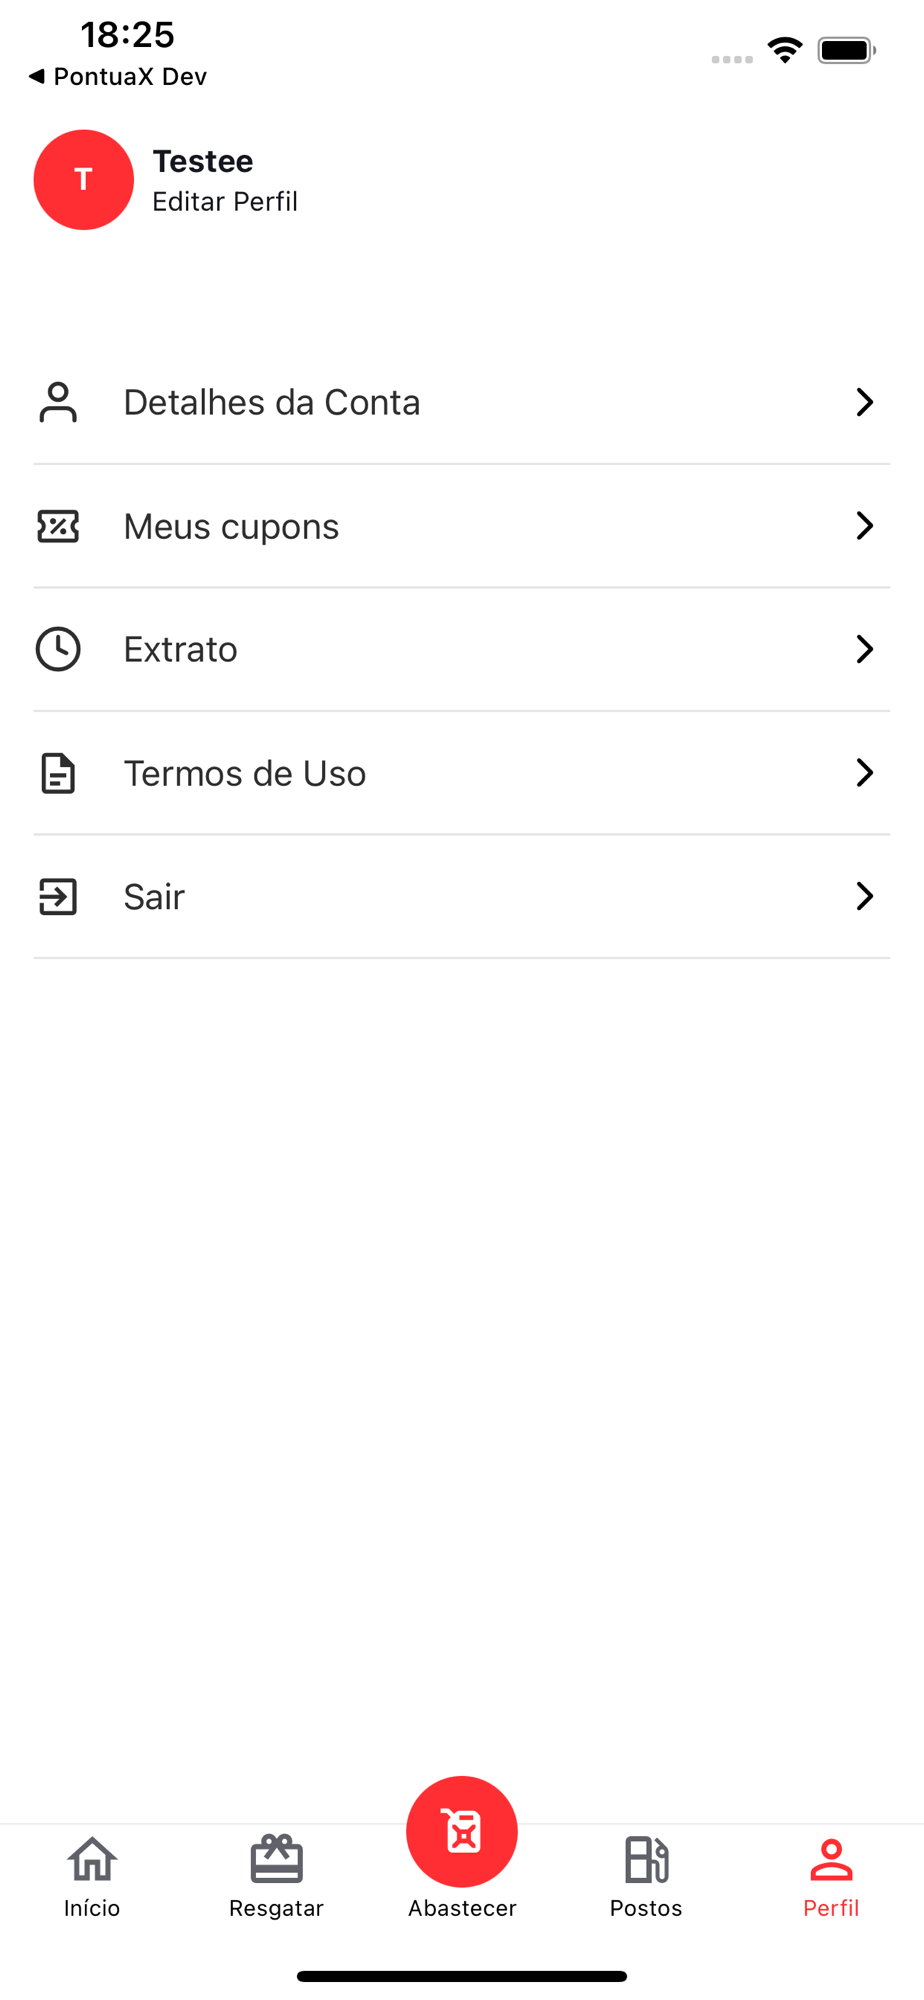Switch to the Início tab

pyautogui.click(x=92, y=1877)
